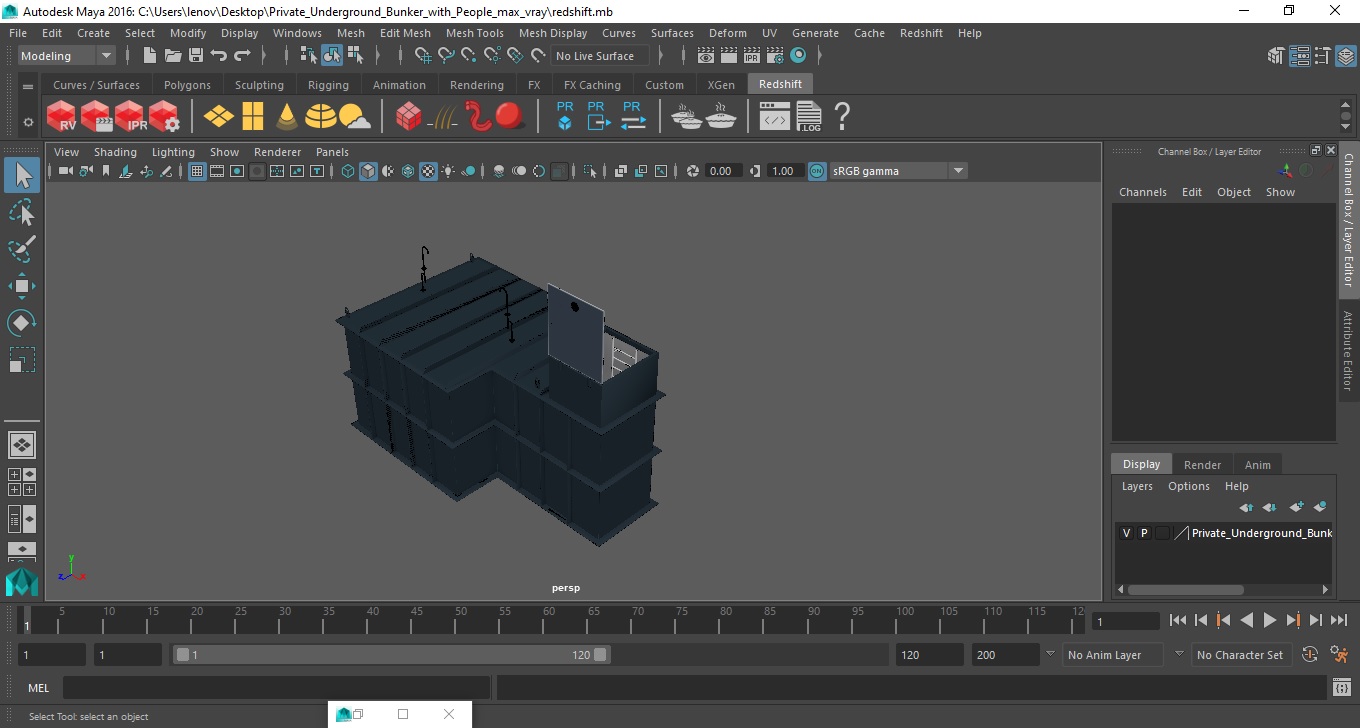Open the Attribute Editor side tab
This screenshot has height=728, width=1360.
coord(1348,351)
